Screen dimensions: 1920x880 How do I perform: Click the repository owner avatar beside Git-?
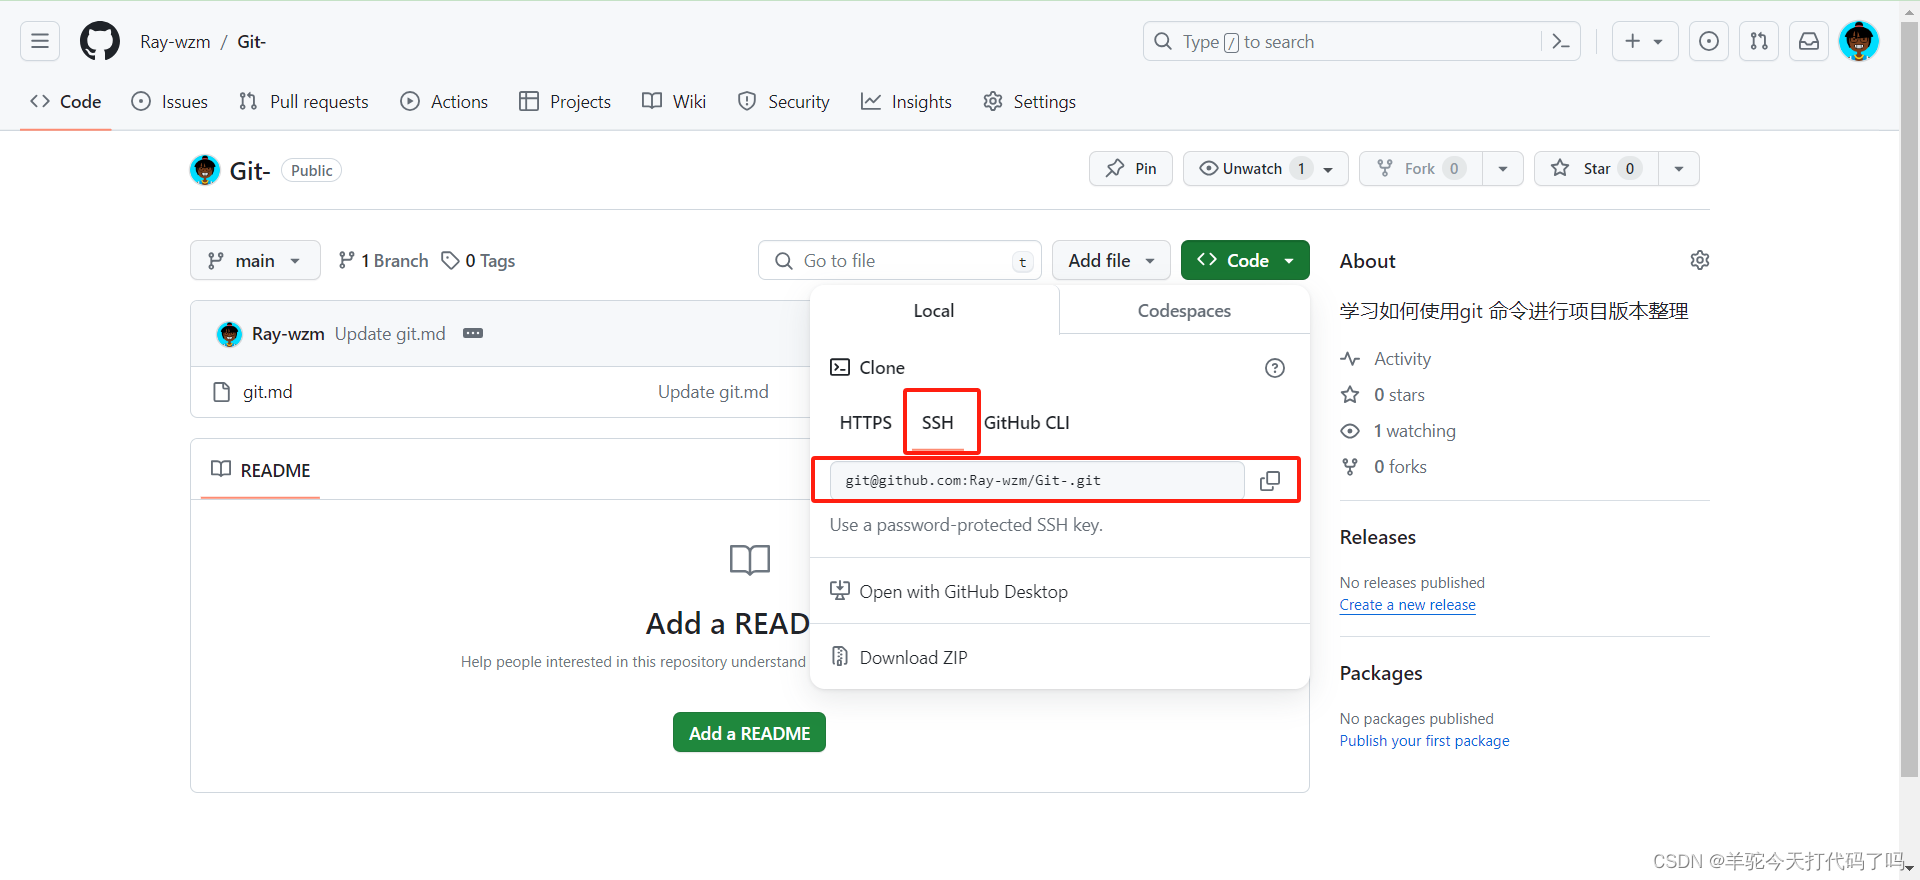click(x=205, y=170)
